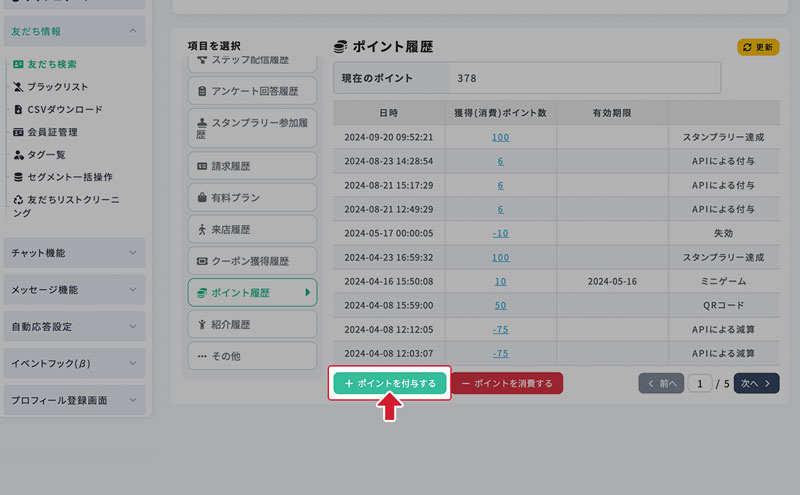Screen dimensions: 800x495
Task: Open the 100 point link dated 2024-09-20
Action: [500, 137]
